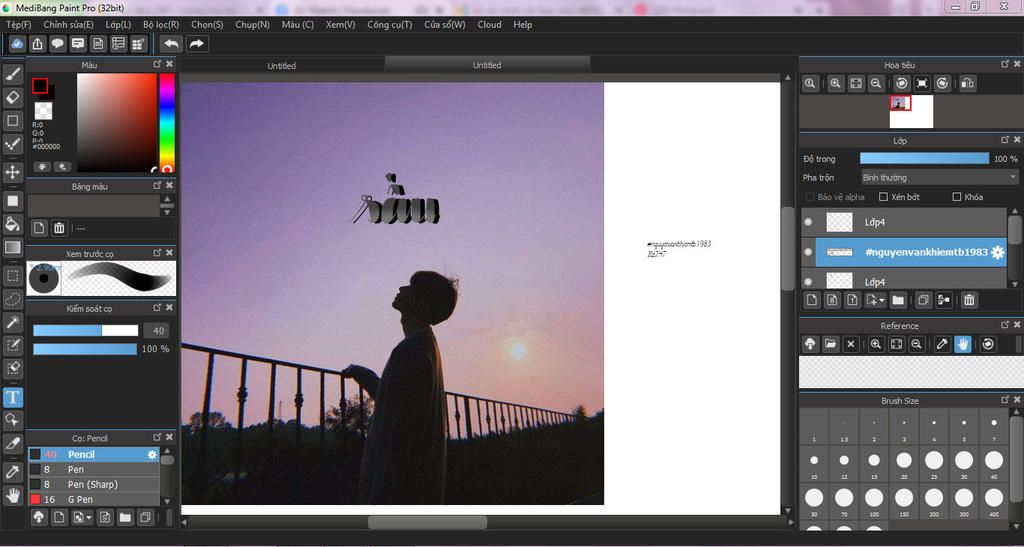Open the Bộ lọc(R) menu
1024x547 pixels.
(x=161, y=24)
